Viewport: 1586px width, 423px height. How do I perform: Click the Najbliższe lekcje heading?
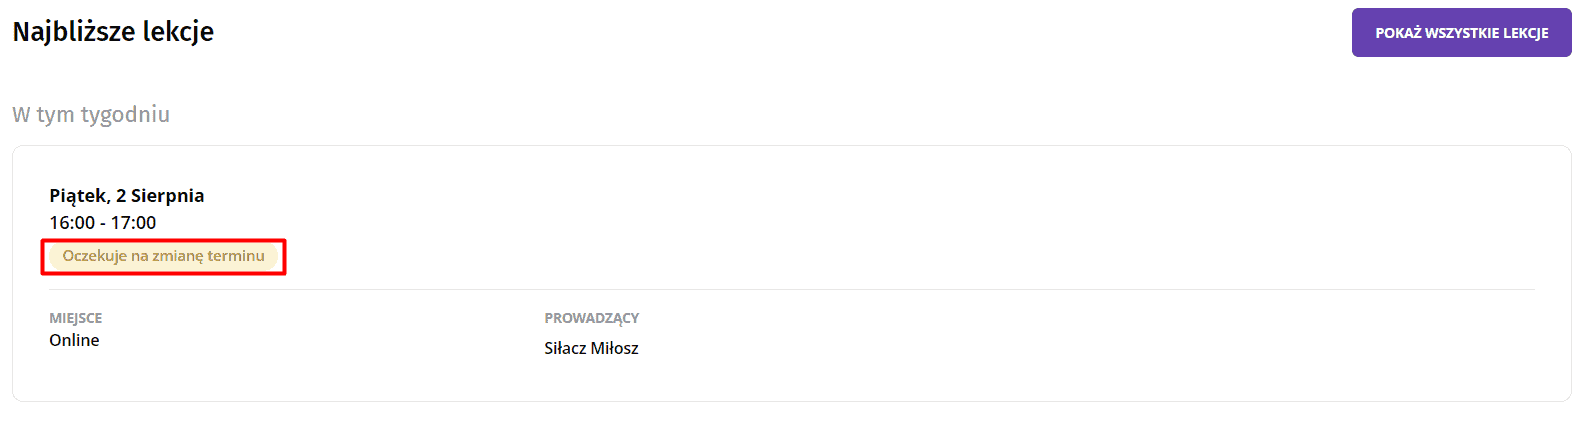(x=113, y=32)
